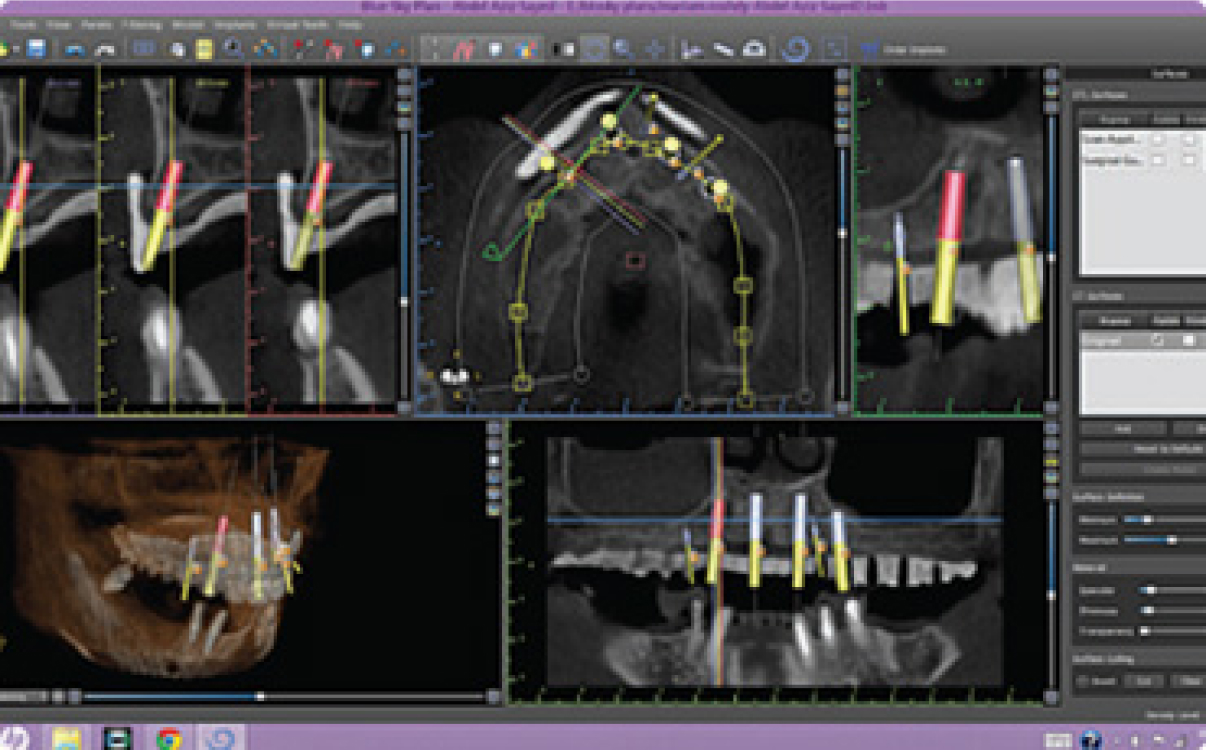This screenshot has width=1206, height=750.
Task: Open the Help menu
Action: click(350, 24)
